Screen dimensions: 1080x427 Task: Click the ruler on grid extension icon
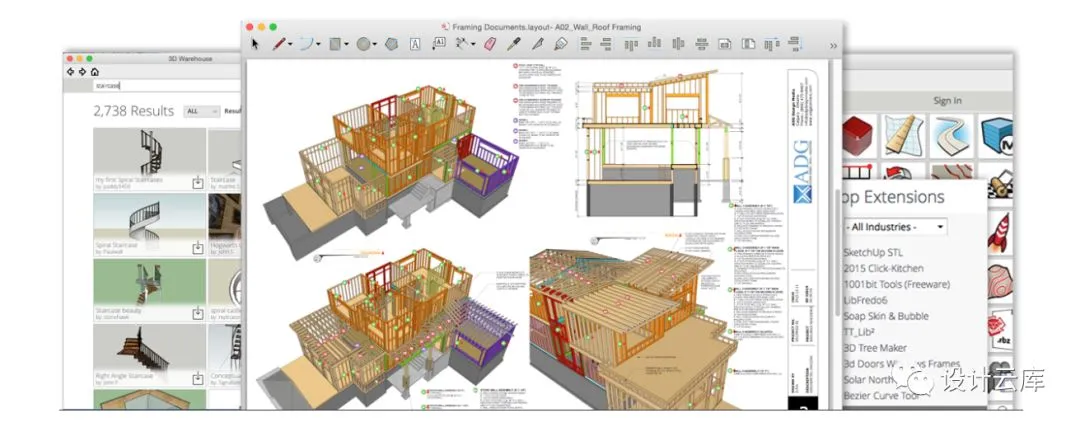tap(903, 135)
